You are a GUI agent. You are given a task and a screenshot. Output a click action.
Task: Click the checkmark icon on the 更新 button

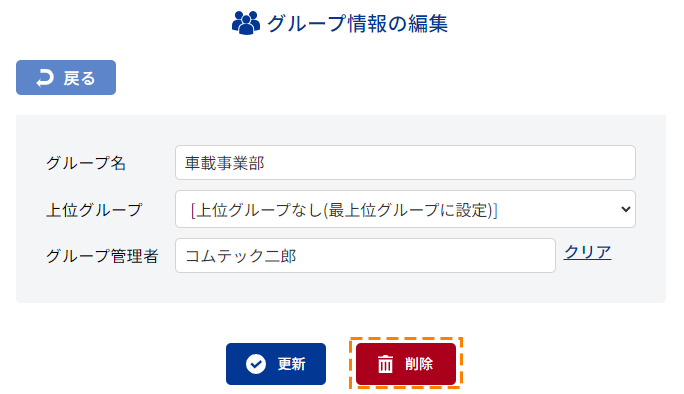click(256, 364)
